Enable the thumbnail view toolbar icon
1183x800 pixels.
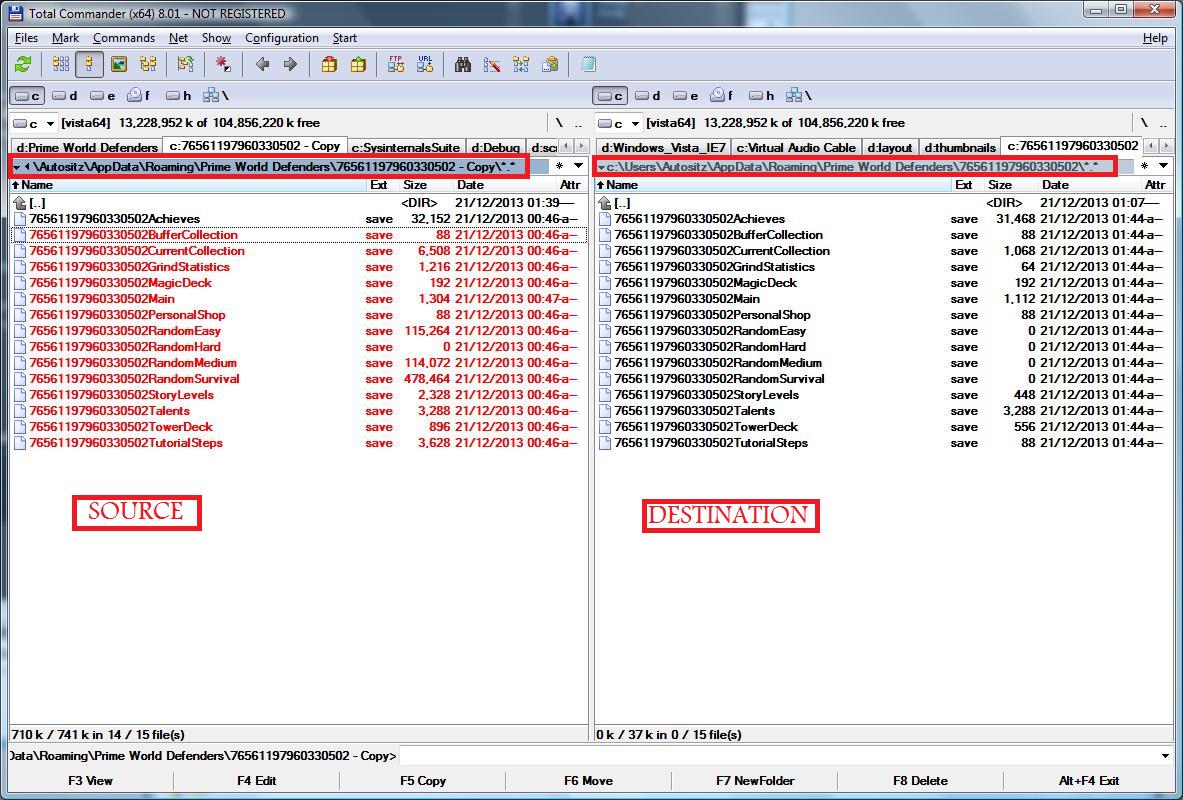[119, 65]
